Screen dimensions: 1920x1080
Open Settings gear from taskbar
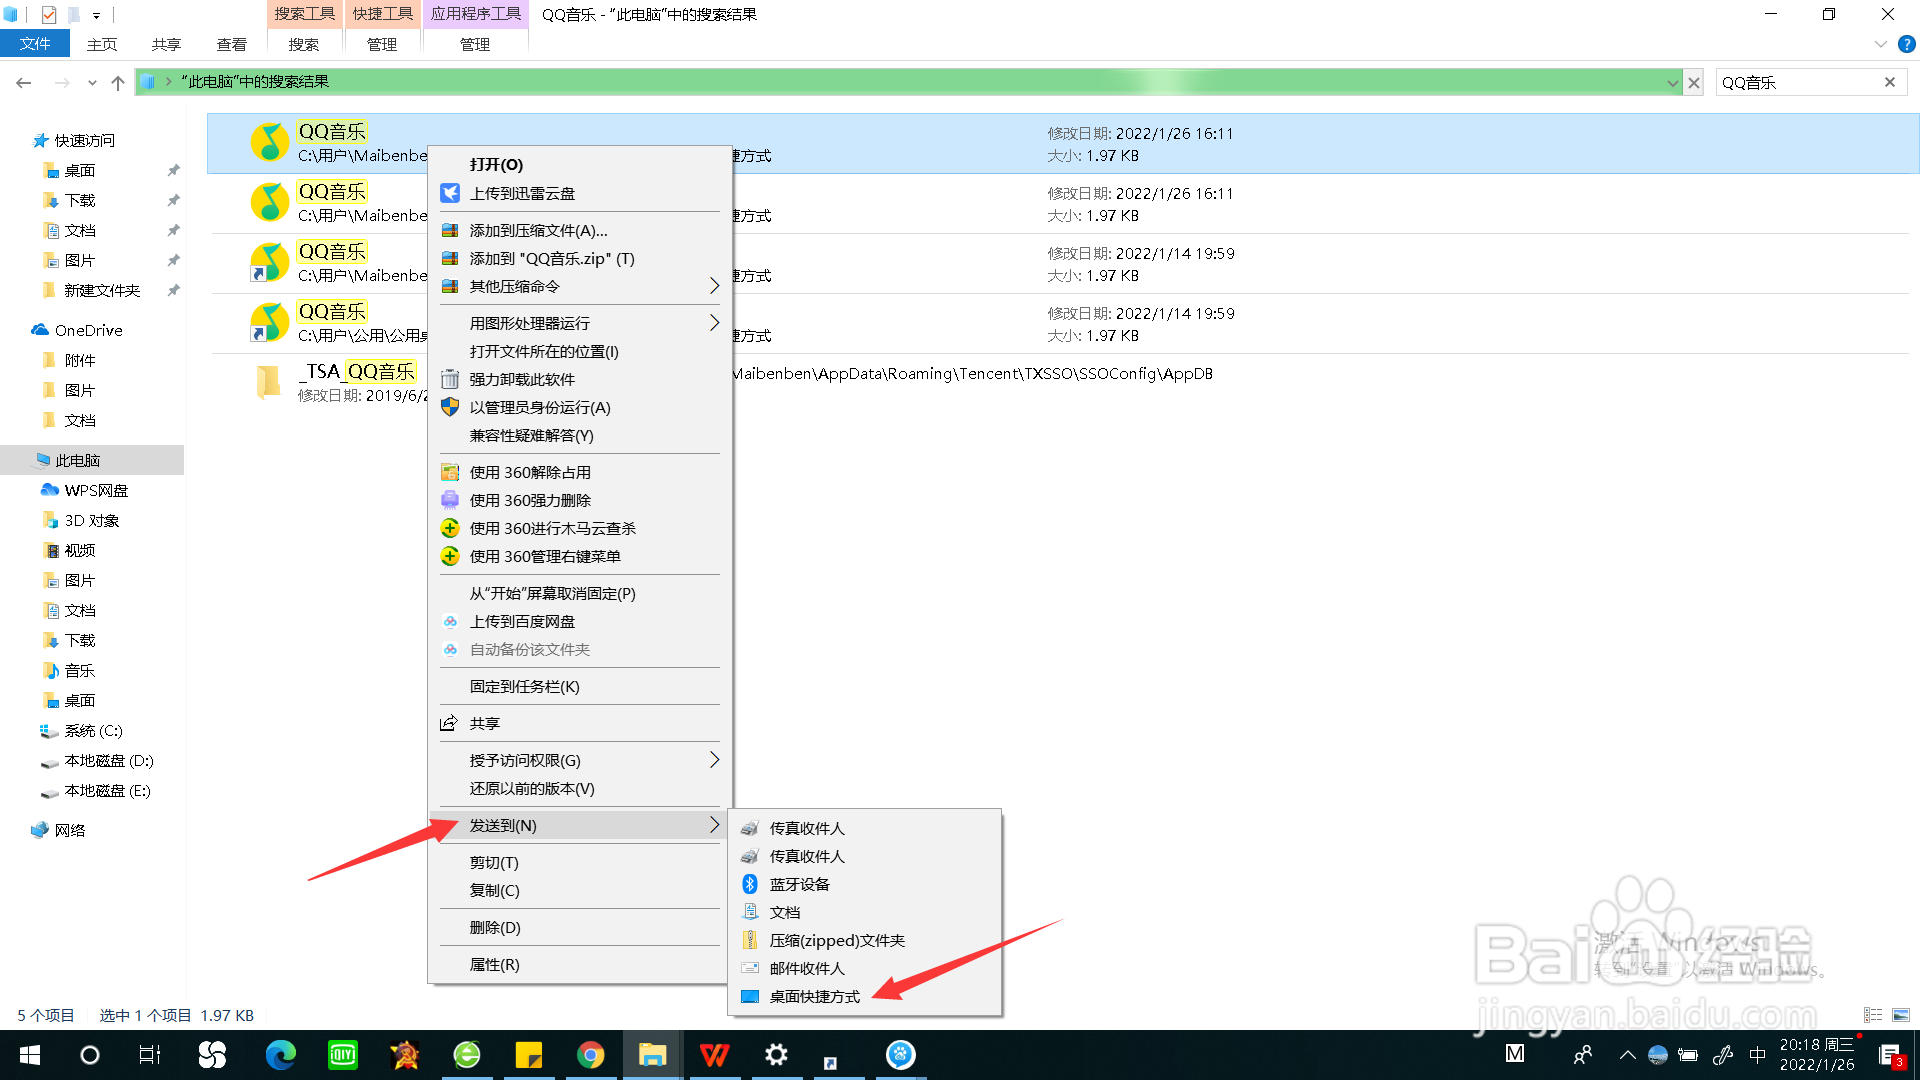click(776, 1055)
